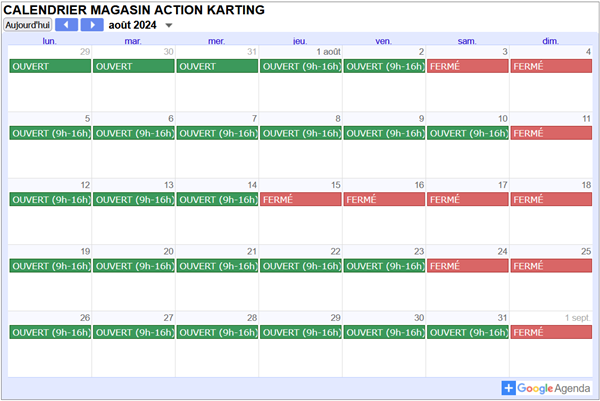Open FERMÉ event on August 25
The image size is (600, 401).
[x=551, y=266]
